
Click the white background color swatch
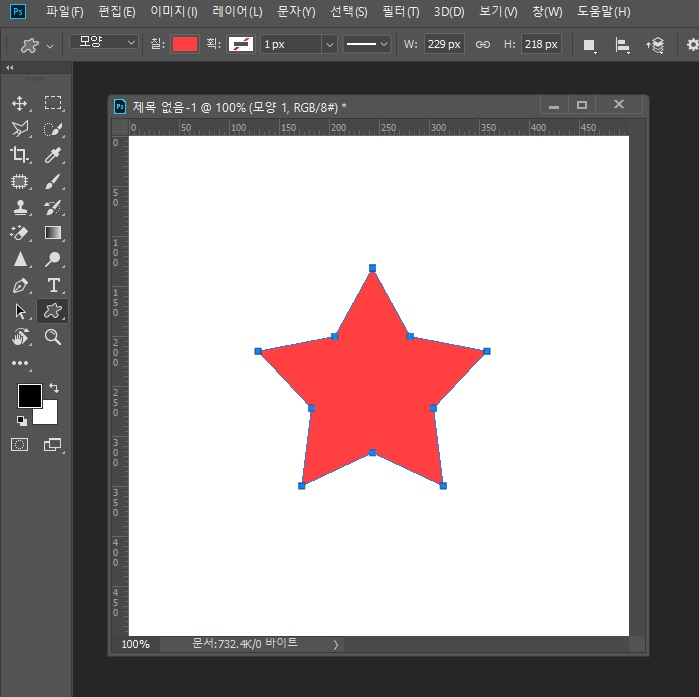pyautogui.click(x=50, y=416)
